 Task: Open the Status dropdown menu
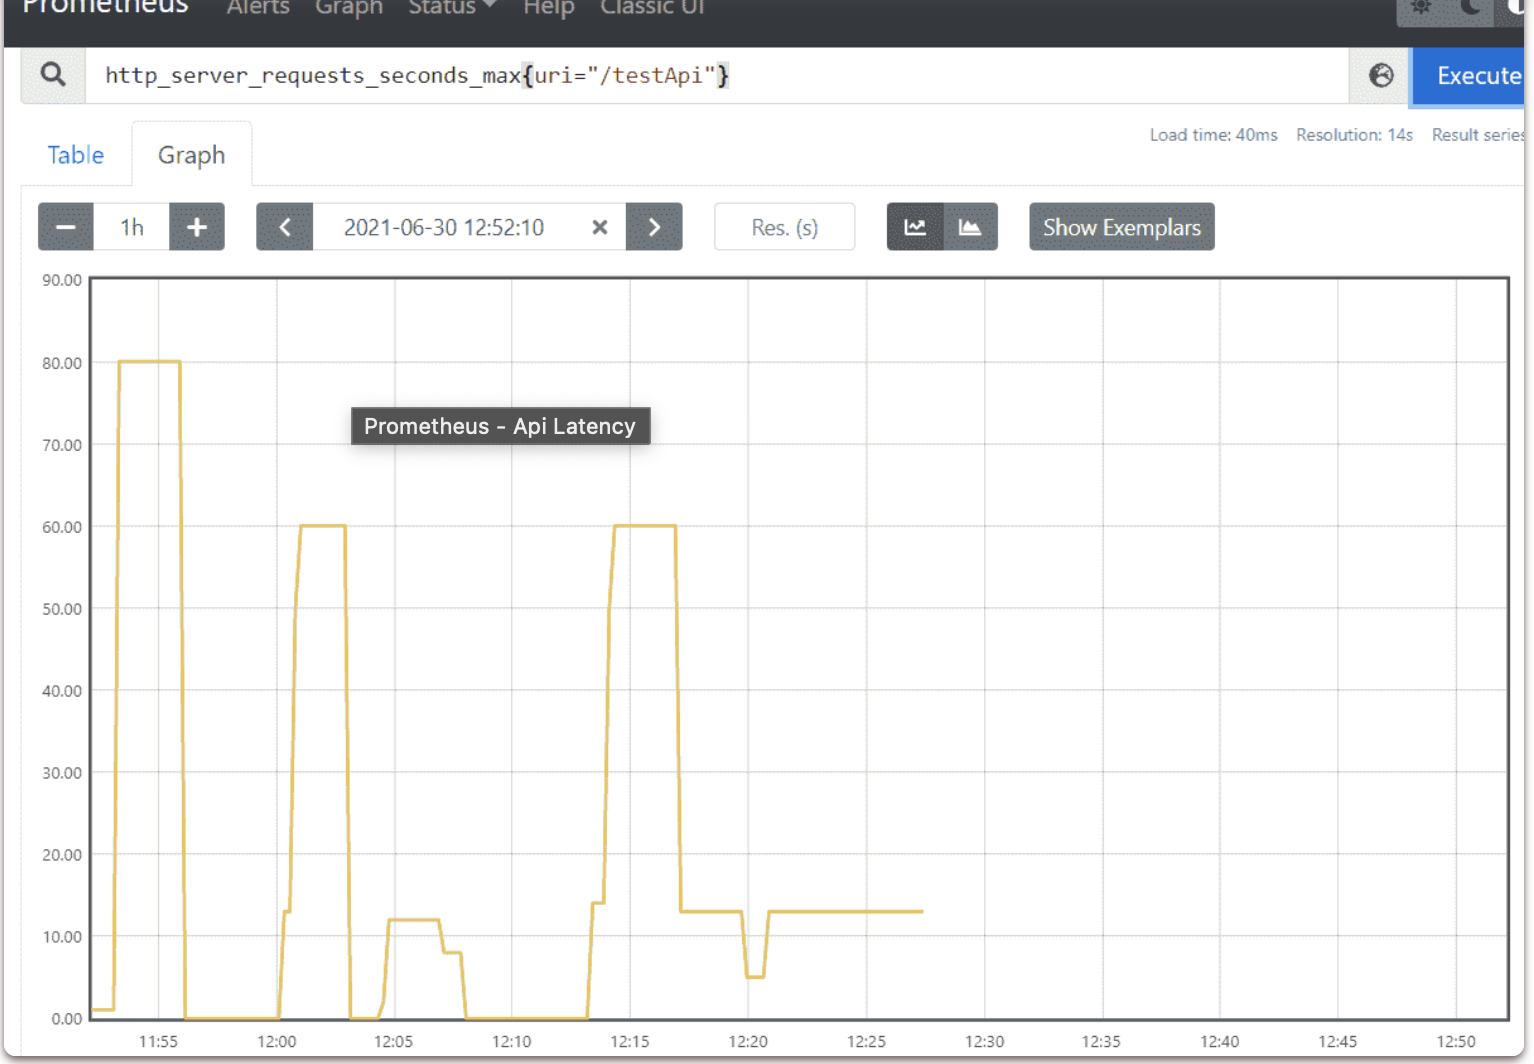[x=452, y=8]
